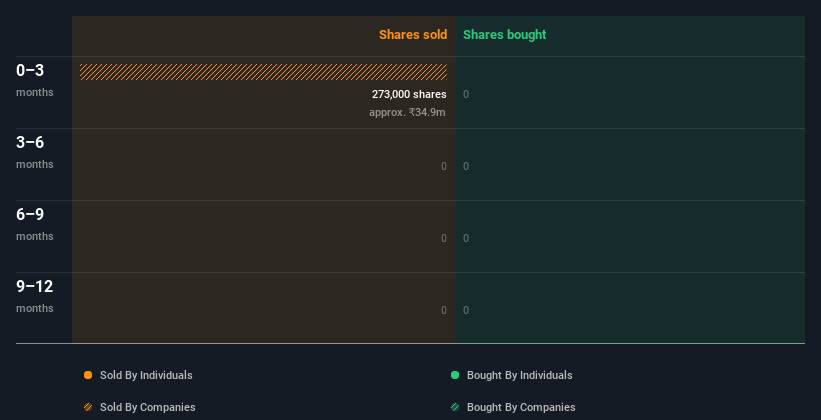This screenshot has height=420, width=821.
Task: Click shares bought zero in 0–3 months row
Action: tap(466, 94)
